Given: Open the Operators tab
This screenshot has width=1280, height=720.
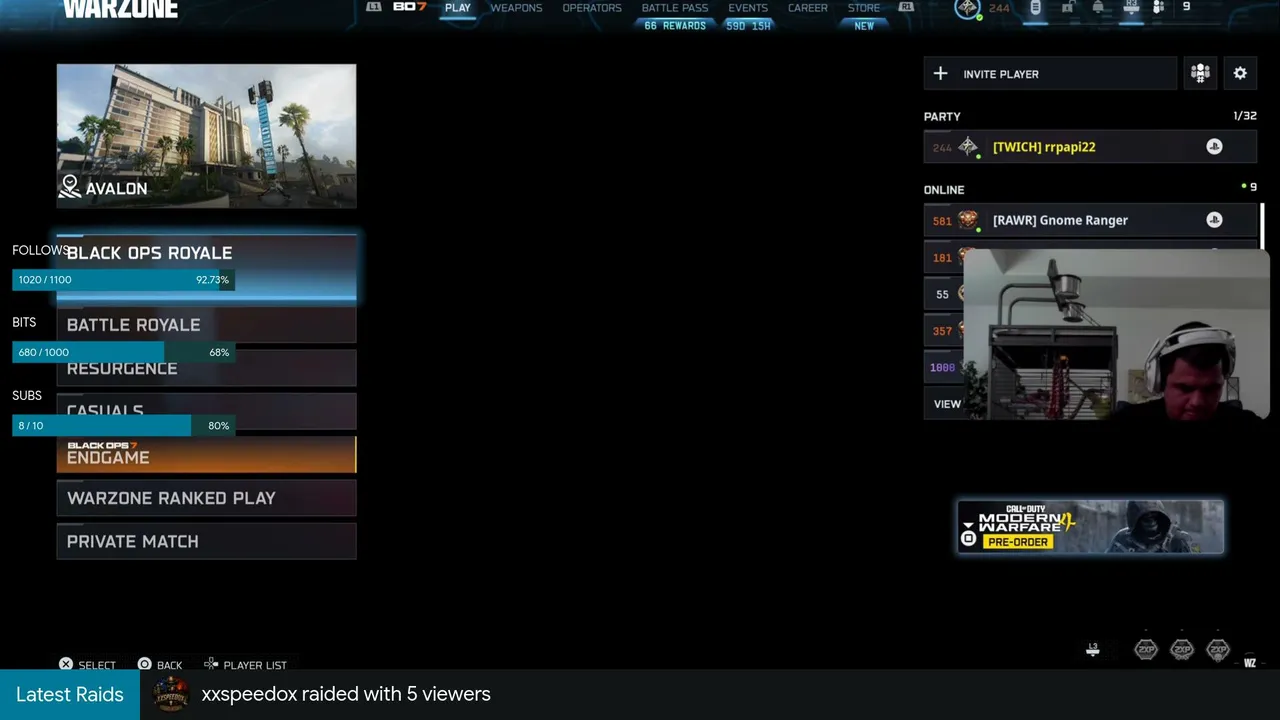Looking at the screenshot, I should 592,8.
